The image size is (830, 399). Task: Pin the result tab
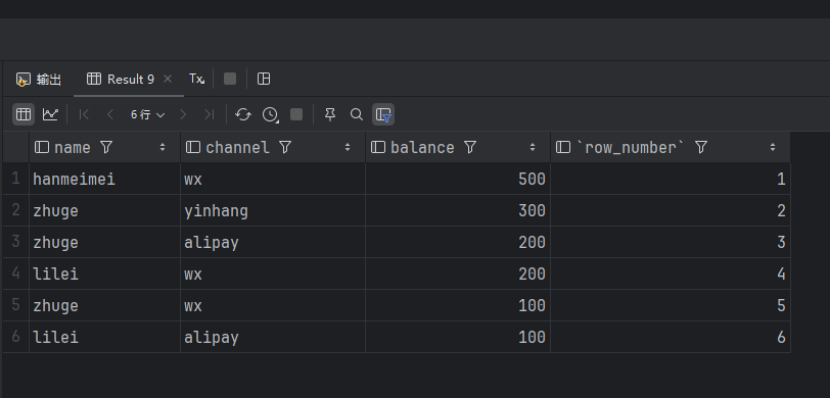(330, 114)
